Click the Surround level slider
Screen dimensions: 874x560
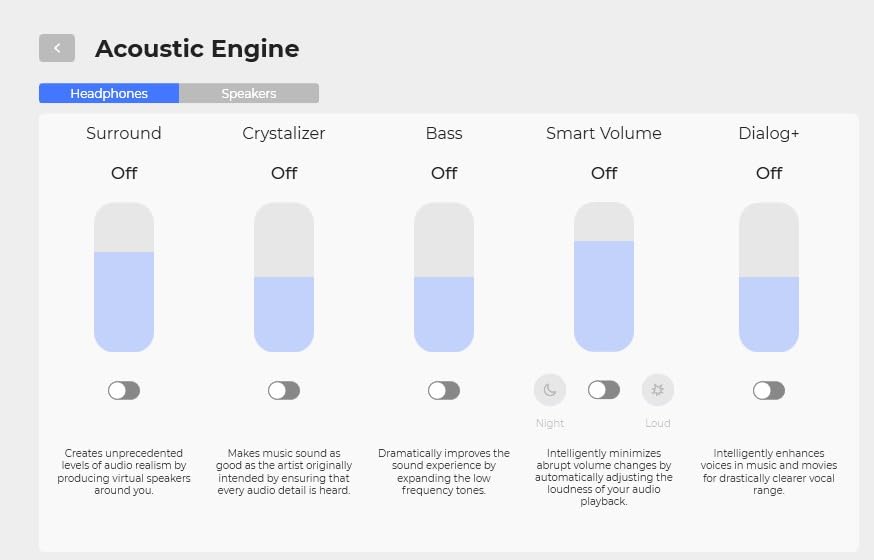tap(124, 277)
